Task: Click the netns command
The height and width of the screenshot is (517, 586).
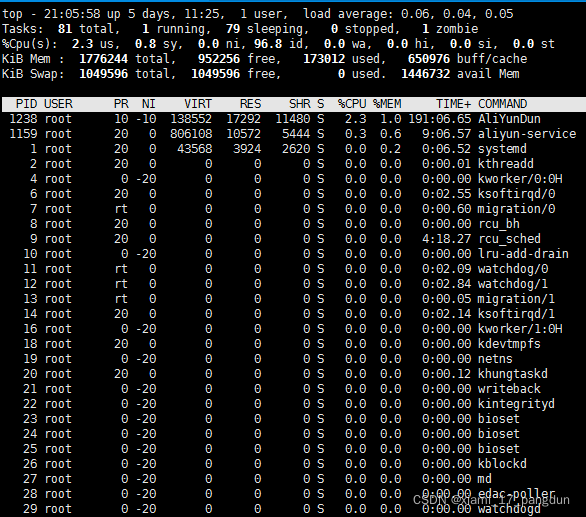Action: (x=495, y=358)
